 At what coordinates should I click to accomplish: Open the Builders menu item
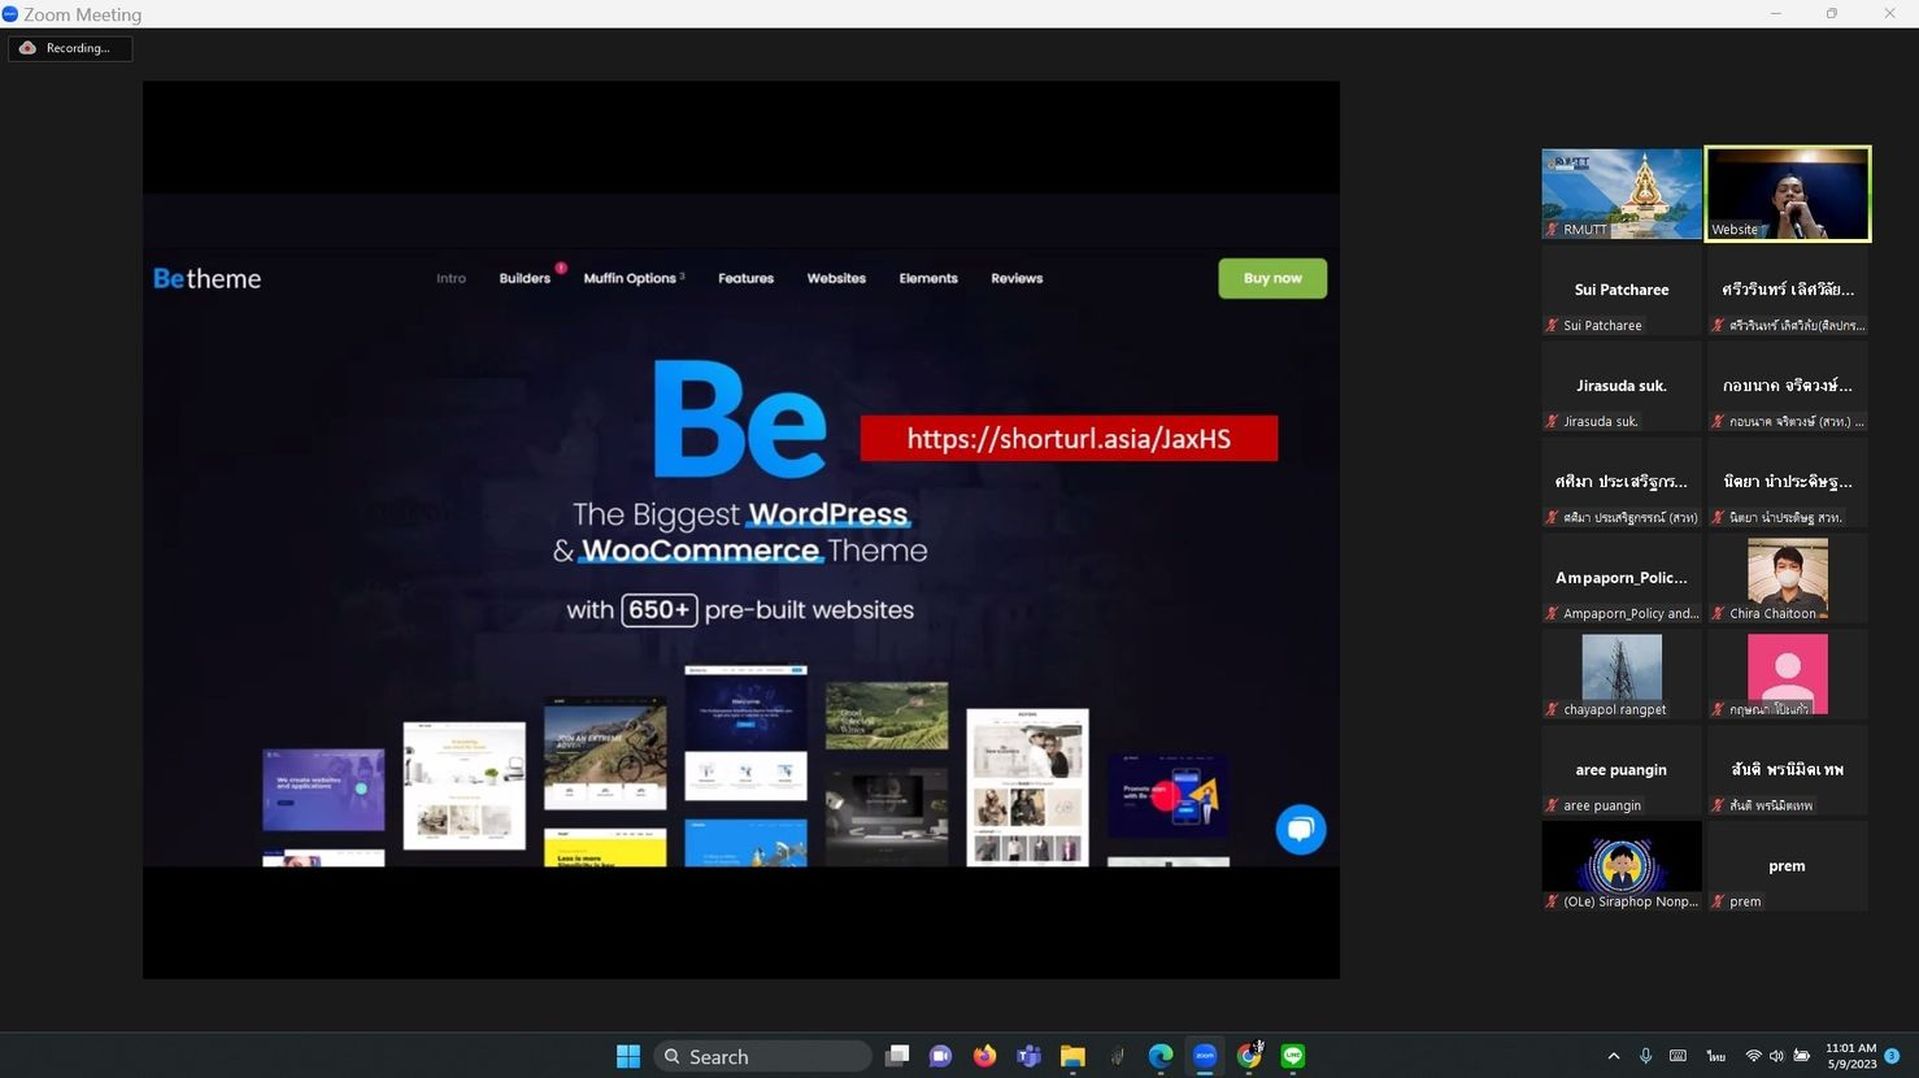click(525, 278)
